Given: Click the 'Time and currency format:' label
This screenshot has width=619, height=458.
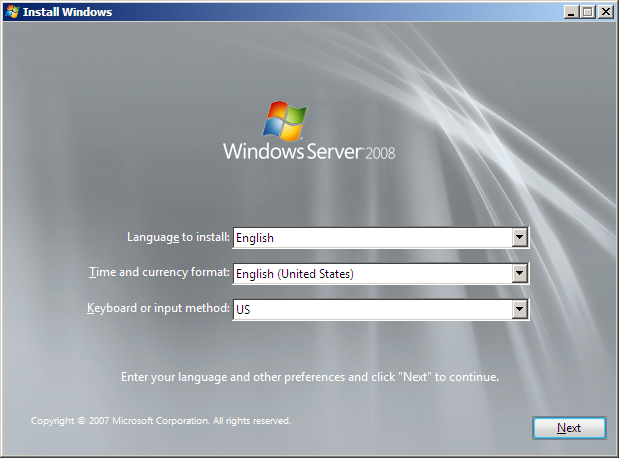Looking at the screenshot, I should click(159, 272).
